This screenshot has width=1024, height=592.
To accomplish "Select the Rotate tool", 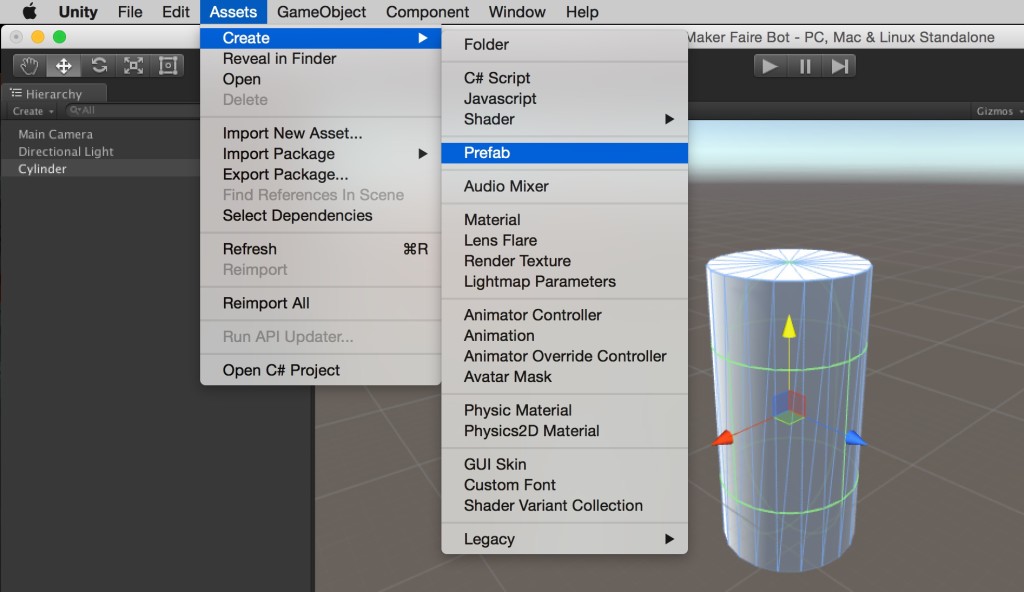I will click(99, 66).
